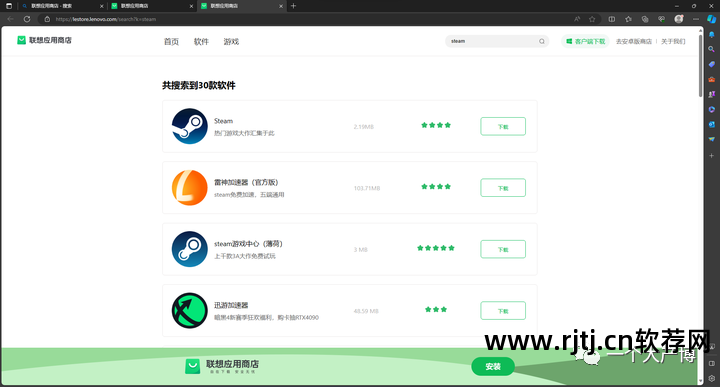Open the 迅游加速器 title link
This screenshot has width=720, height=387.
coord(231,305)
